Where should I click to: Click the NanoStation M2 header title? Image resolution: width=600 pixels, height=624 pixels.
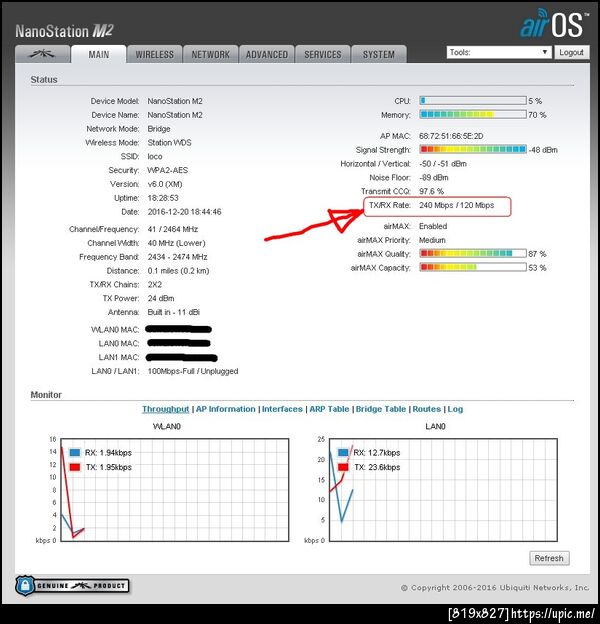(x=64, y=31)
